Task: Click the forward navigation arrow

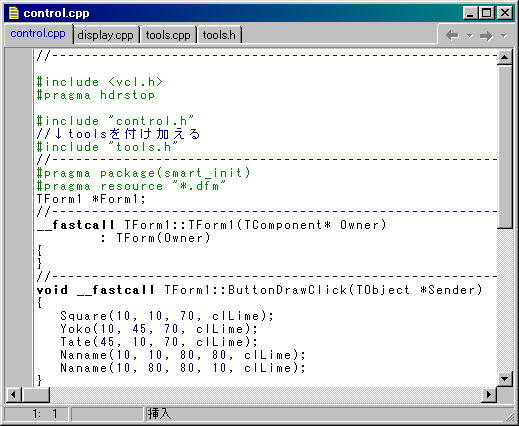Action: [x=486, y=35]
